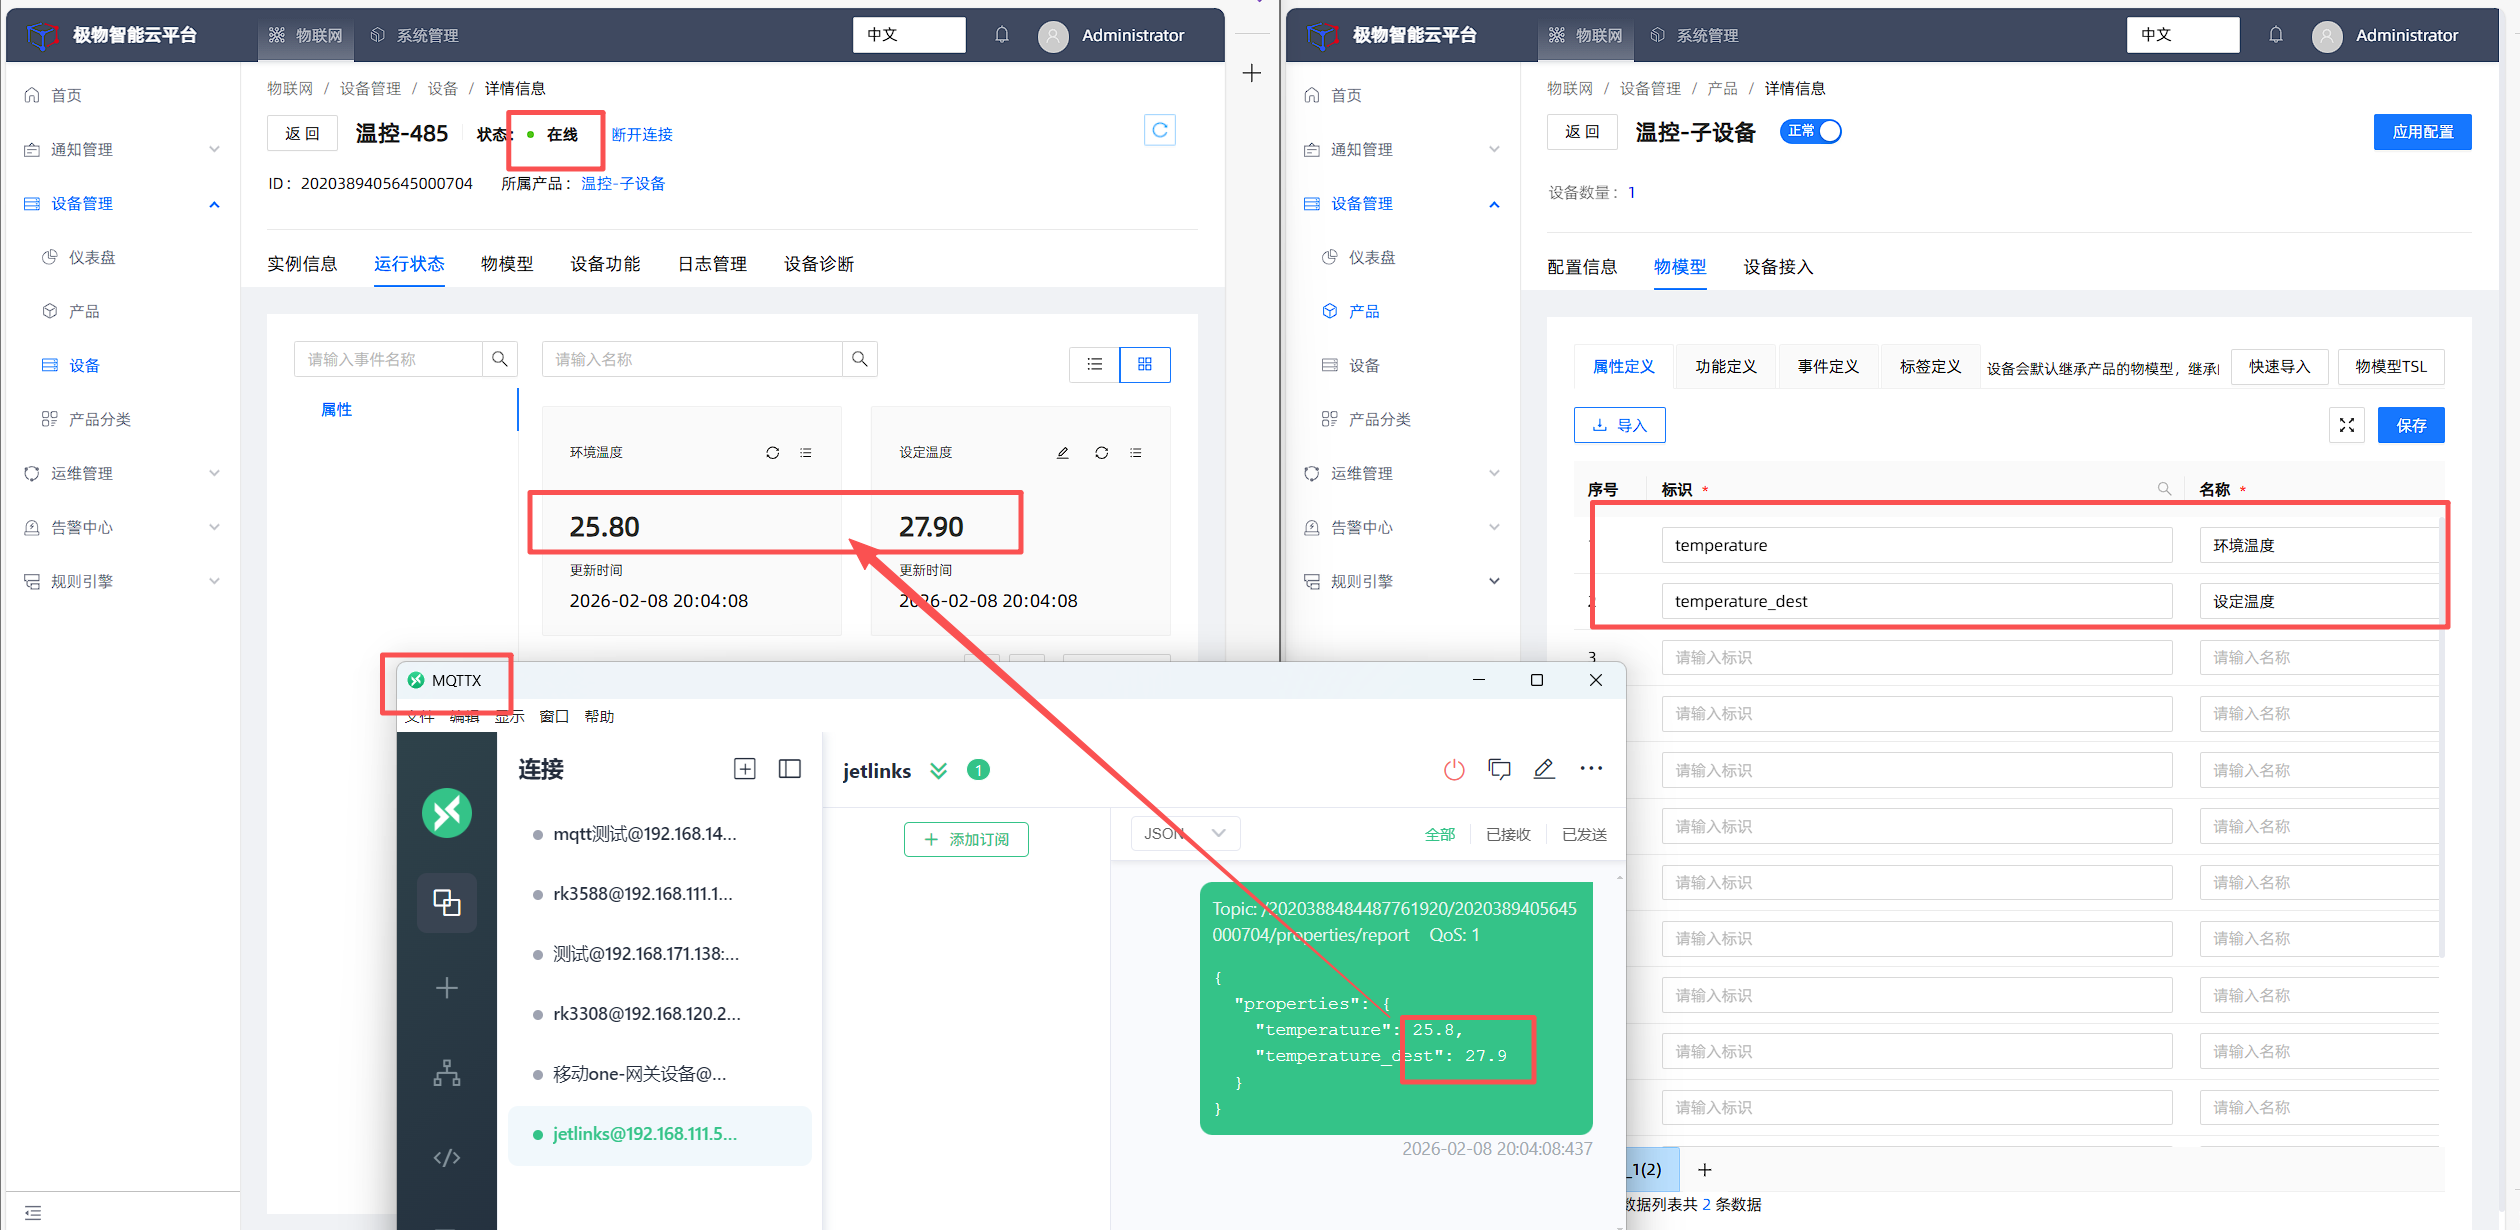This screenshot has width=2520, height=1230.
Task: Click the 应用配置 button
Action: (x=2421, y=132)
